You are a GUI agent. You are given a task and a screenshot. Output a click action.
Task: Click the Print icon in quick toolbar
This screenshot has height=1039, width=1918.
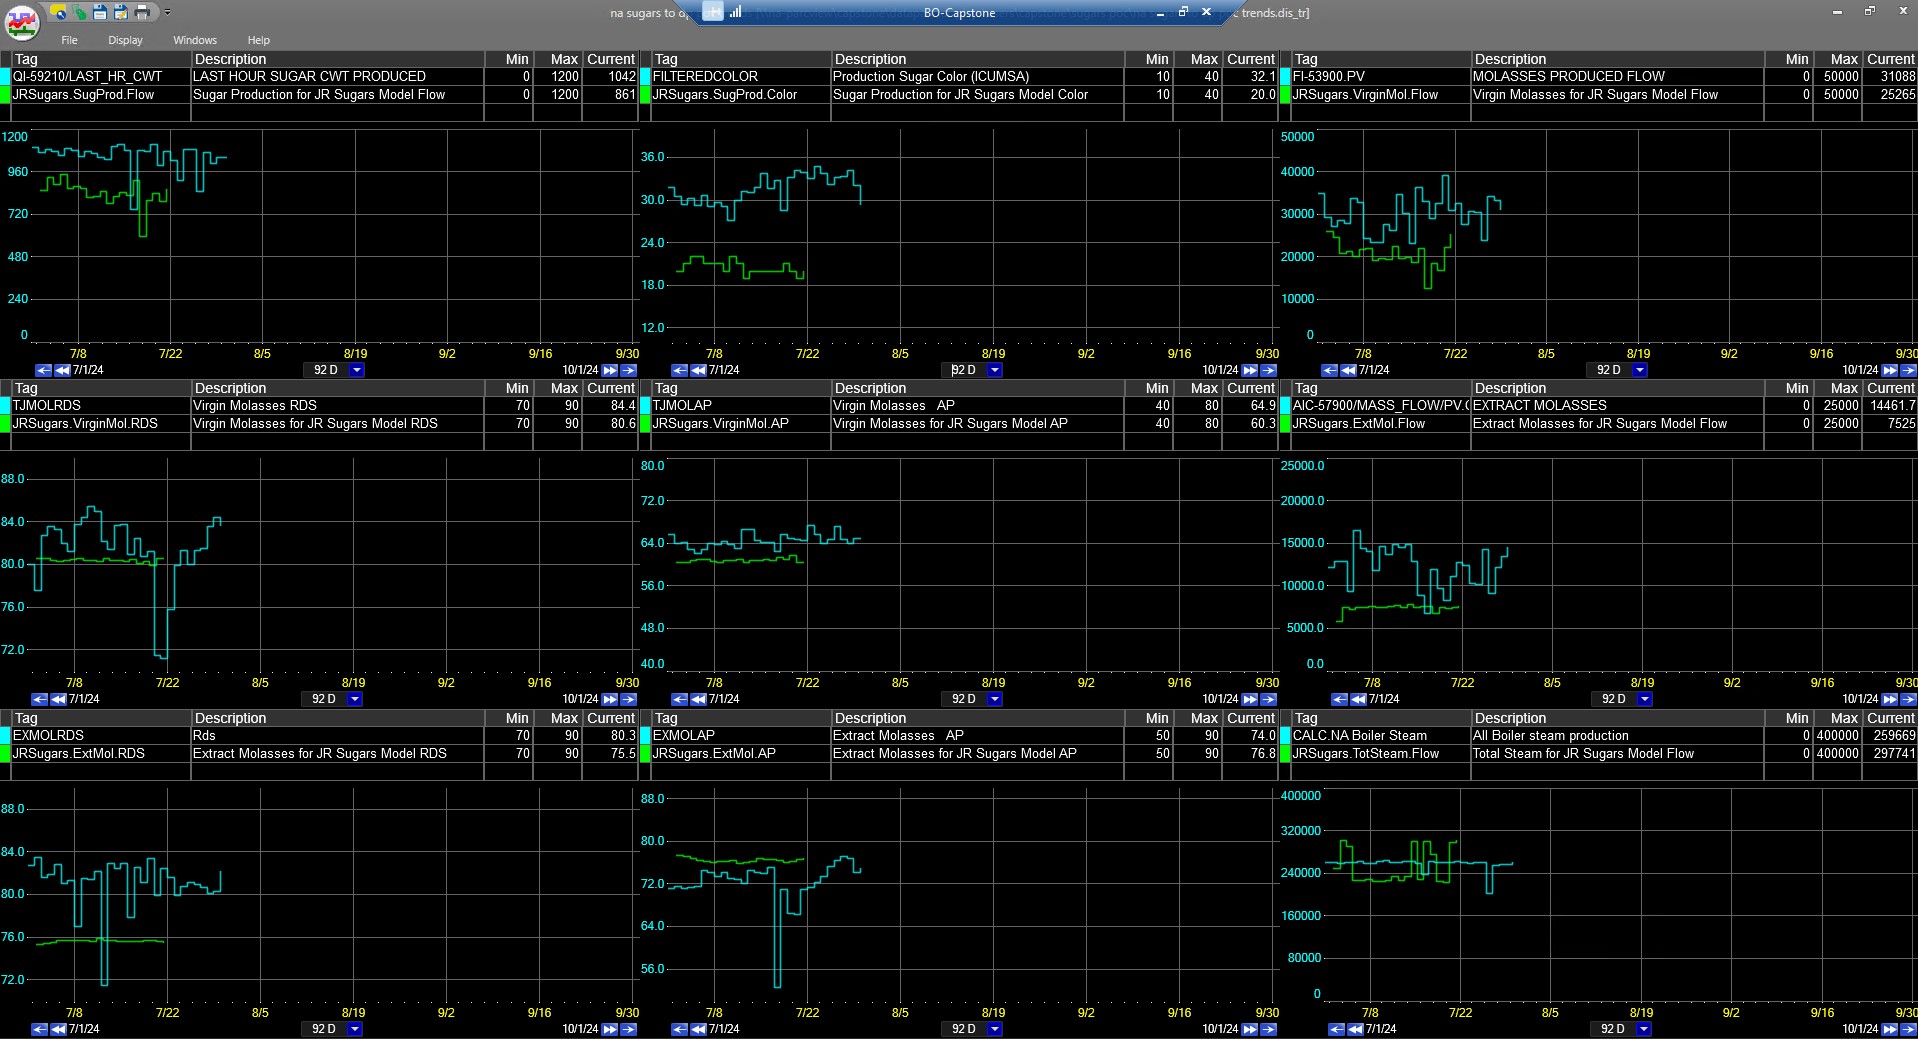(142, 12)
